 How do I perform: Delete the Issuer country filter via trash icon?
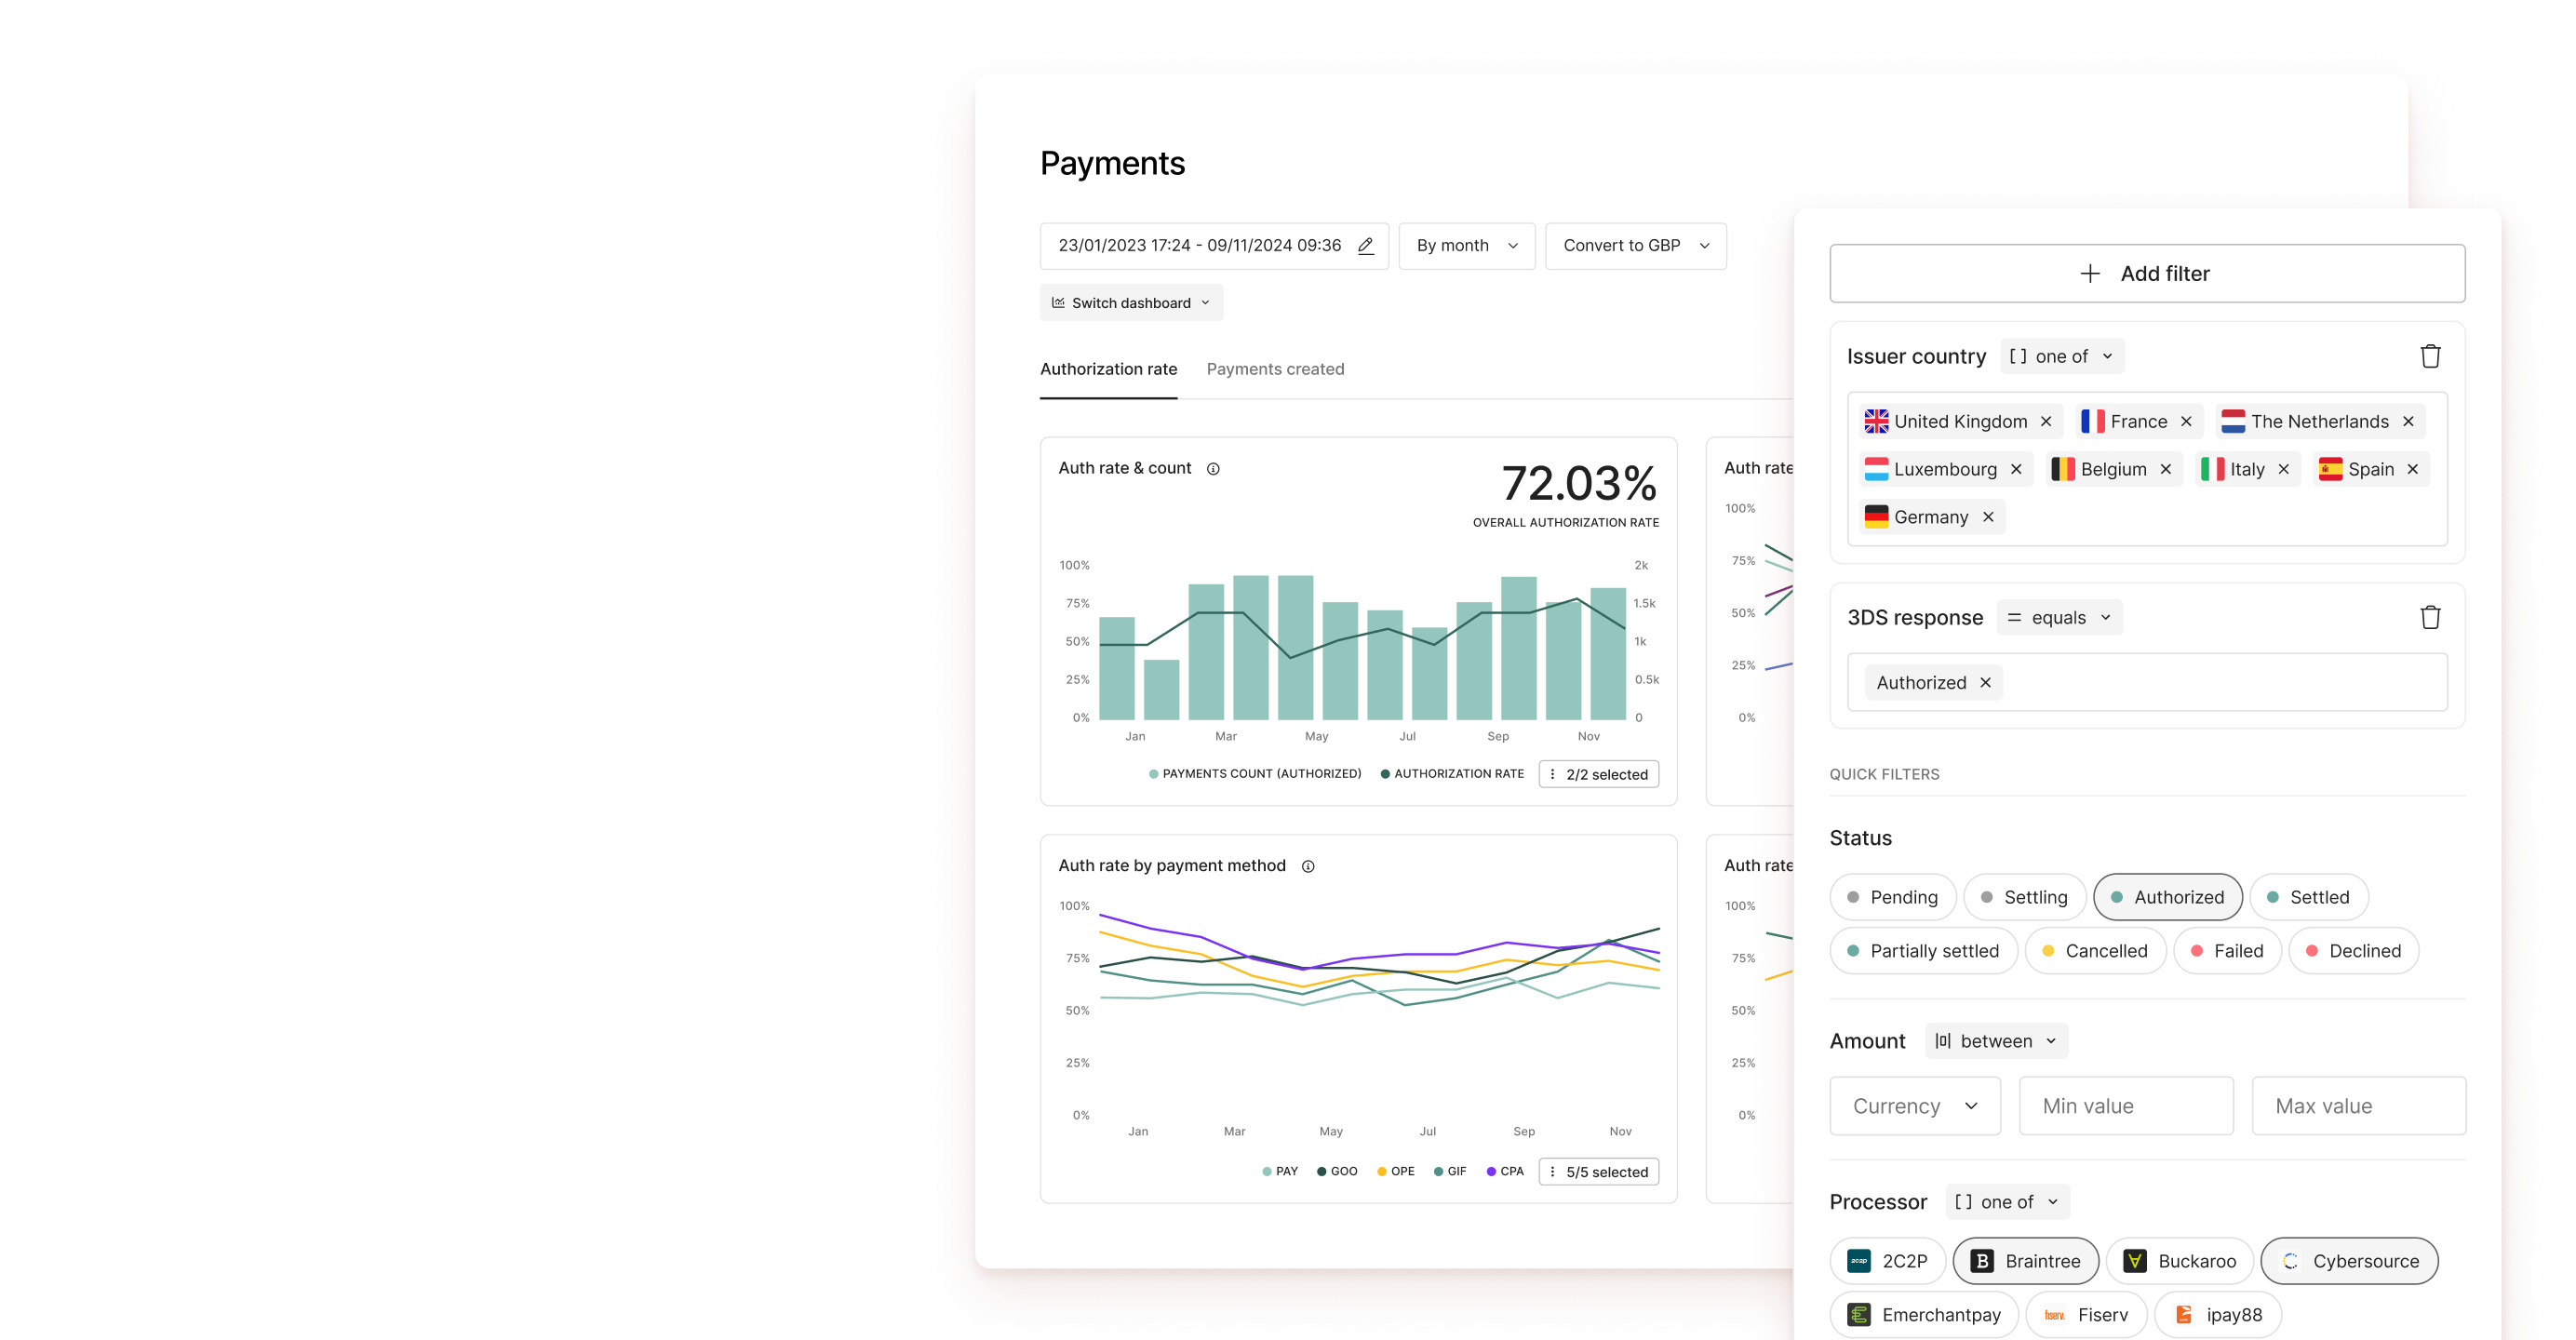pyautogui.click(x=2430, y=356)
